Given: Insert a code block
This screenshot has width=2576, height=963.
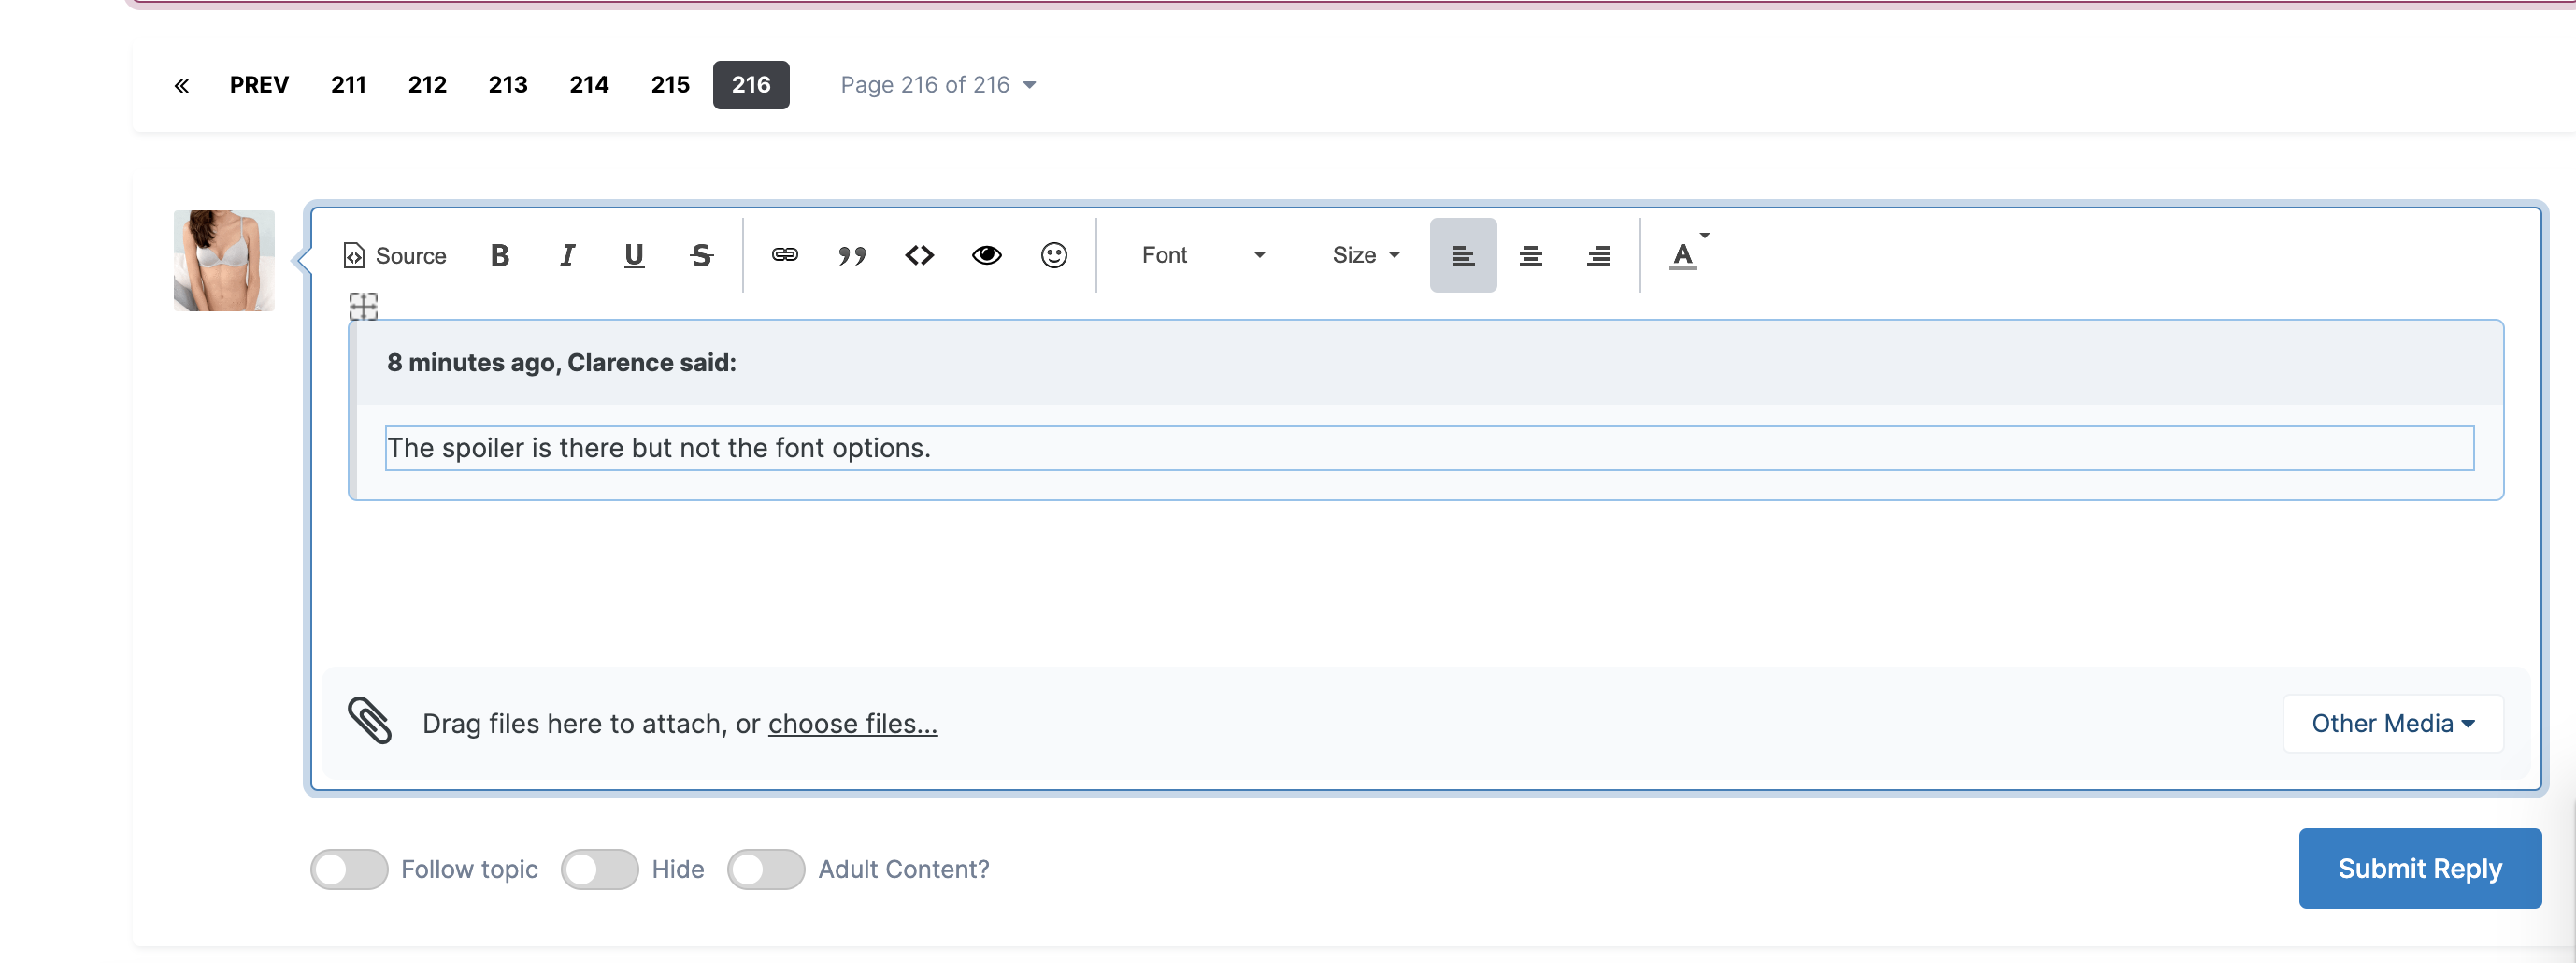Looking at the screenshot, I should tap(919, 256).
